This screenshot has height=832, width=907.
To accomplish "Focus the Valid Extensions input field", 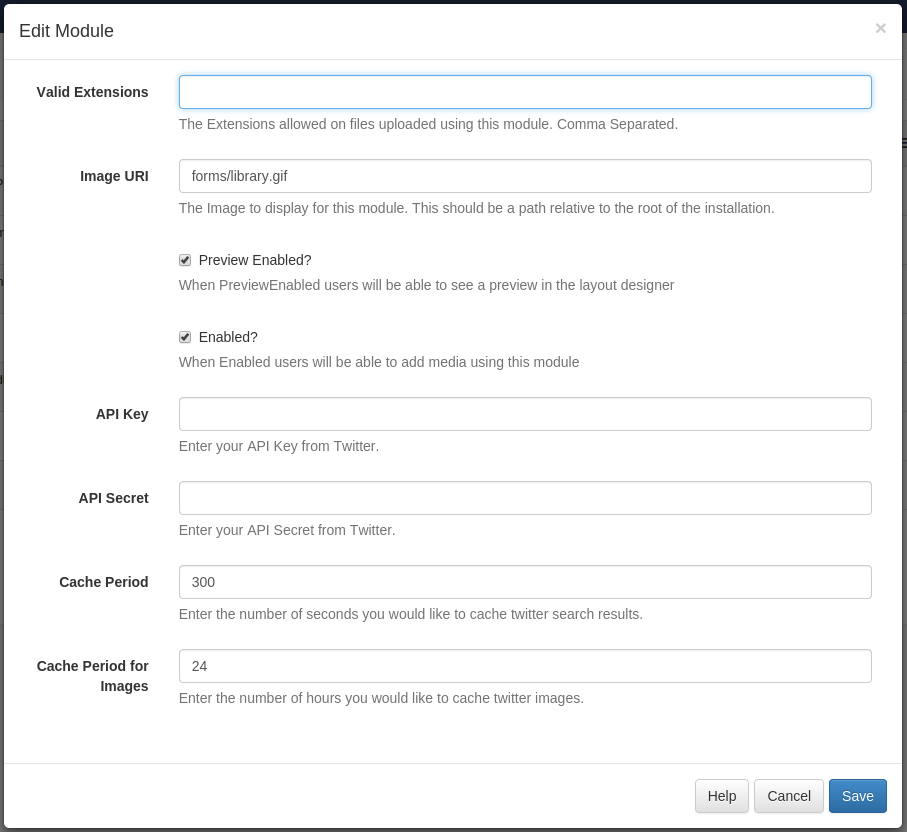I will click(x=525, y=92).
